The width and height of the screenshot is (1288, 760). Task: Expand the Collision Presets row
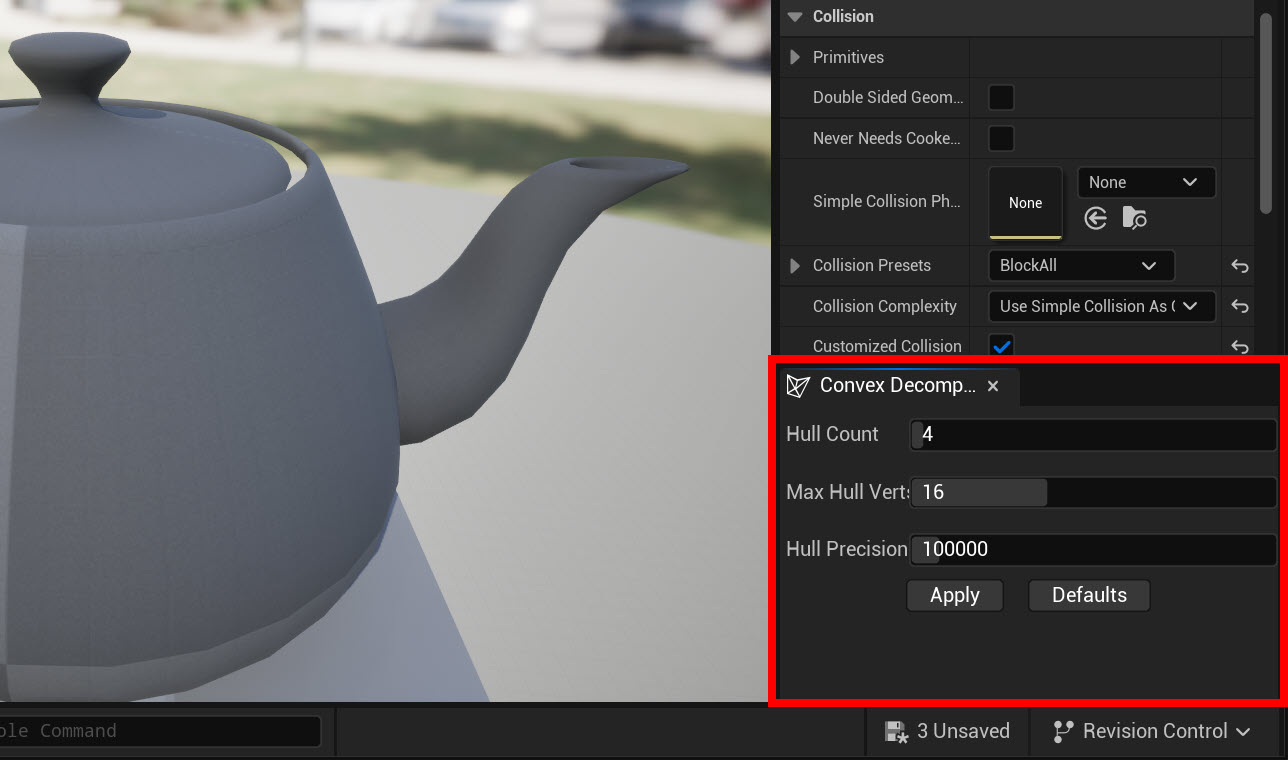795,266
